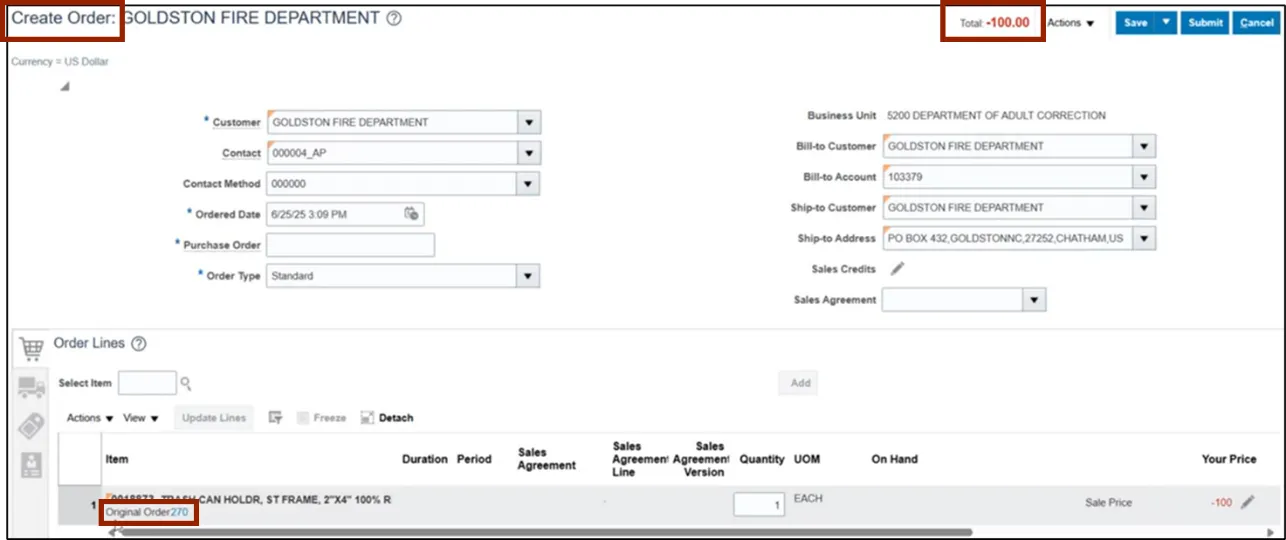
Task: Expand the Order Type dropdown
Action: pos(529,276)
